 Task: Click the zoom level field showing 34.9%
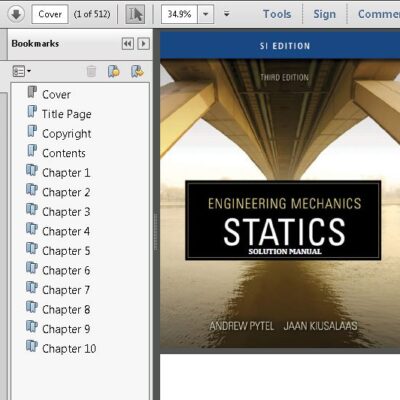[179, 14]
